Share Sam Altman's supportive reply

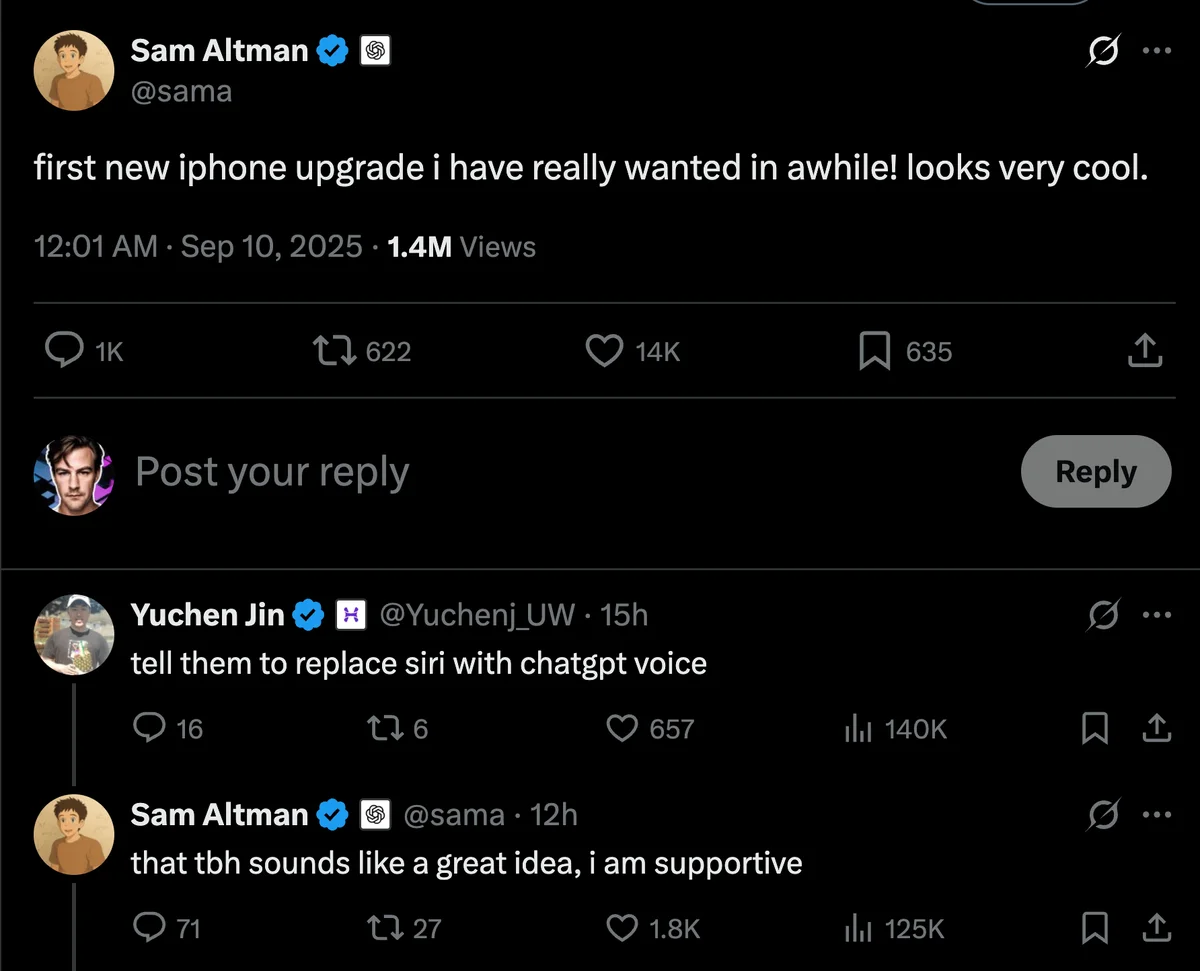pos(1156,929)
